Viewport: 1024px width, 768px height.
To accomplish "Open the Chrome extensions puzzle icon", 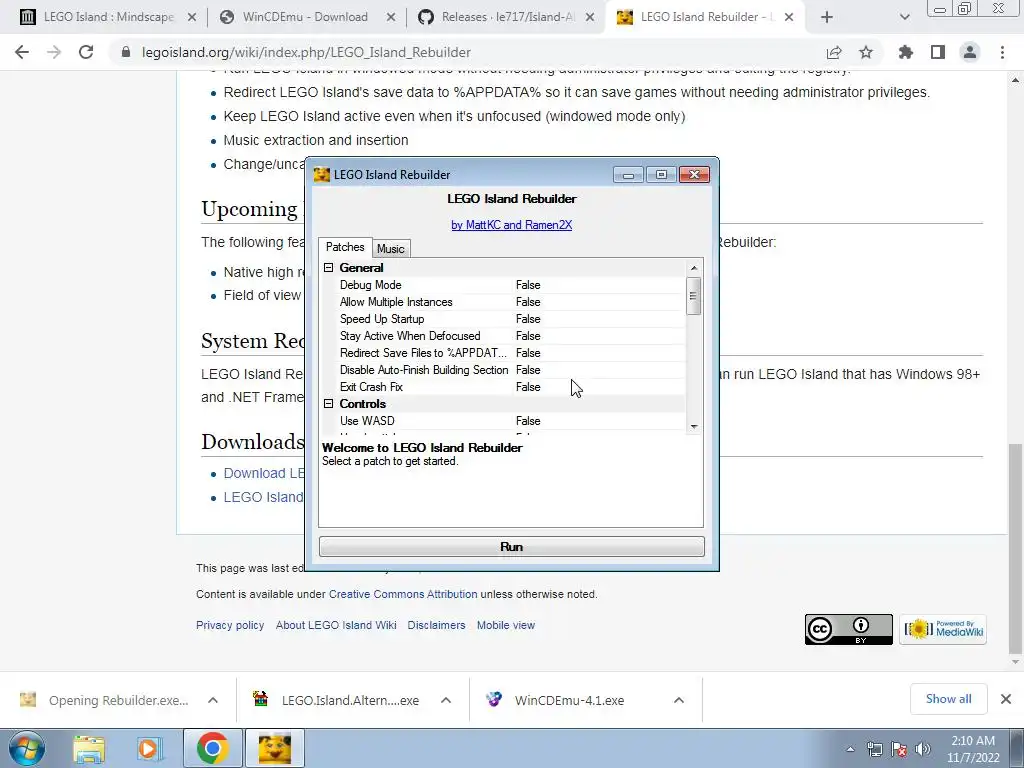I will point(906,52).
